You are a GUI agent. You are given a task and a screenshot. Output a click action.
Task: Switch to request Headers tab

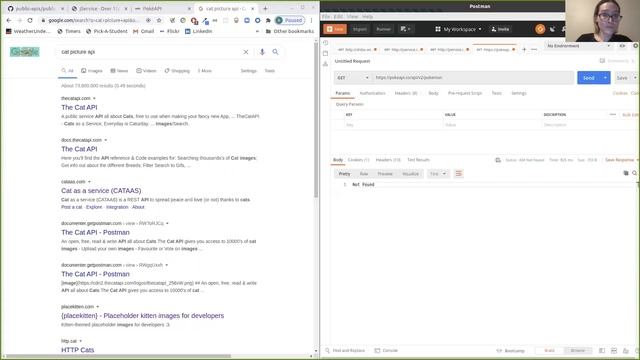[x=406, y=93]
